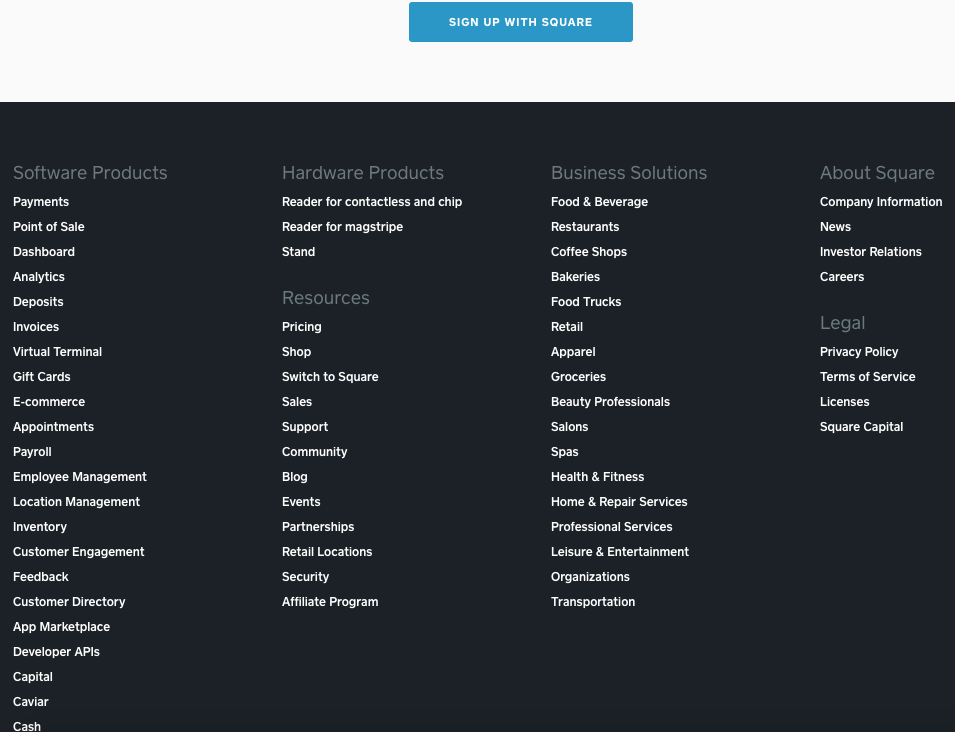Open the Sales resource link
This screenshot has height=732, width=955.
pos(297,401)
